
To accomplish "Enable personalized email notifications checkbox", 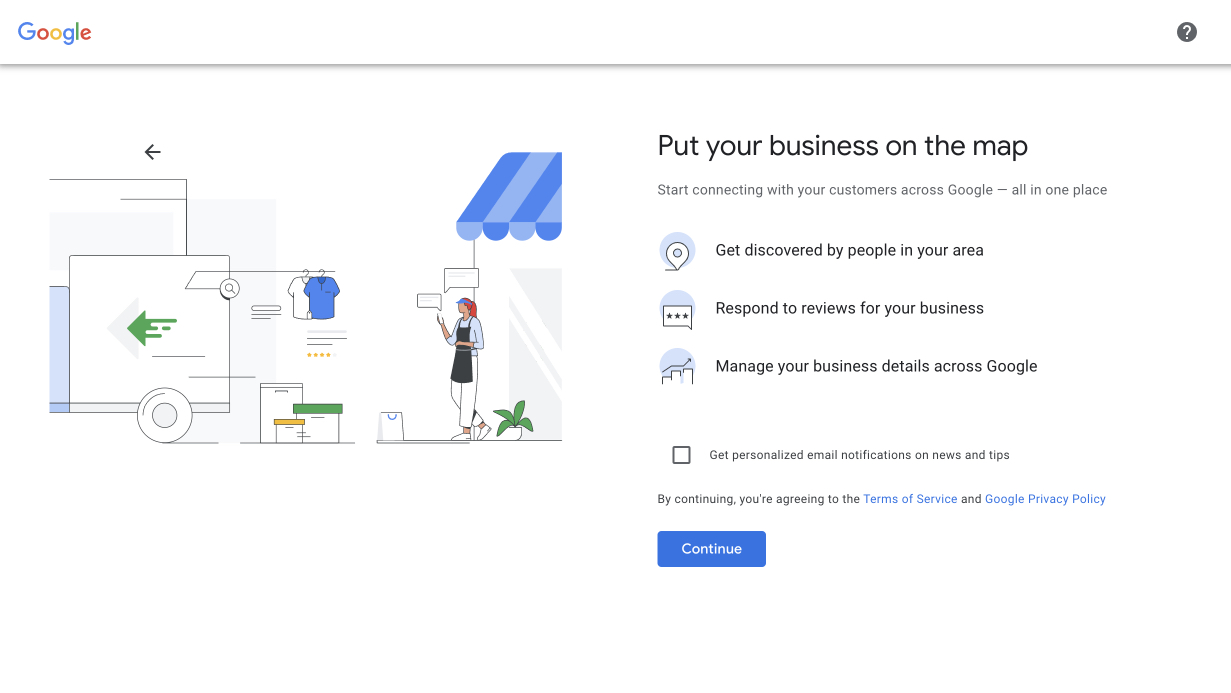I will (x=681, y=455).
